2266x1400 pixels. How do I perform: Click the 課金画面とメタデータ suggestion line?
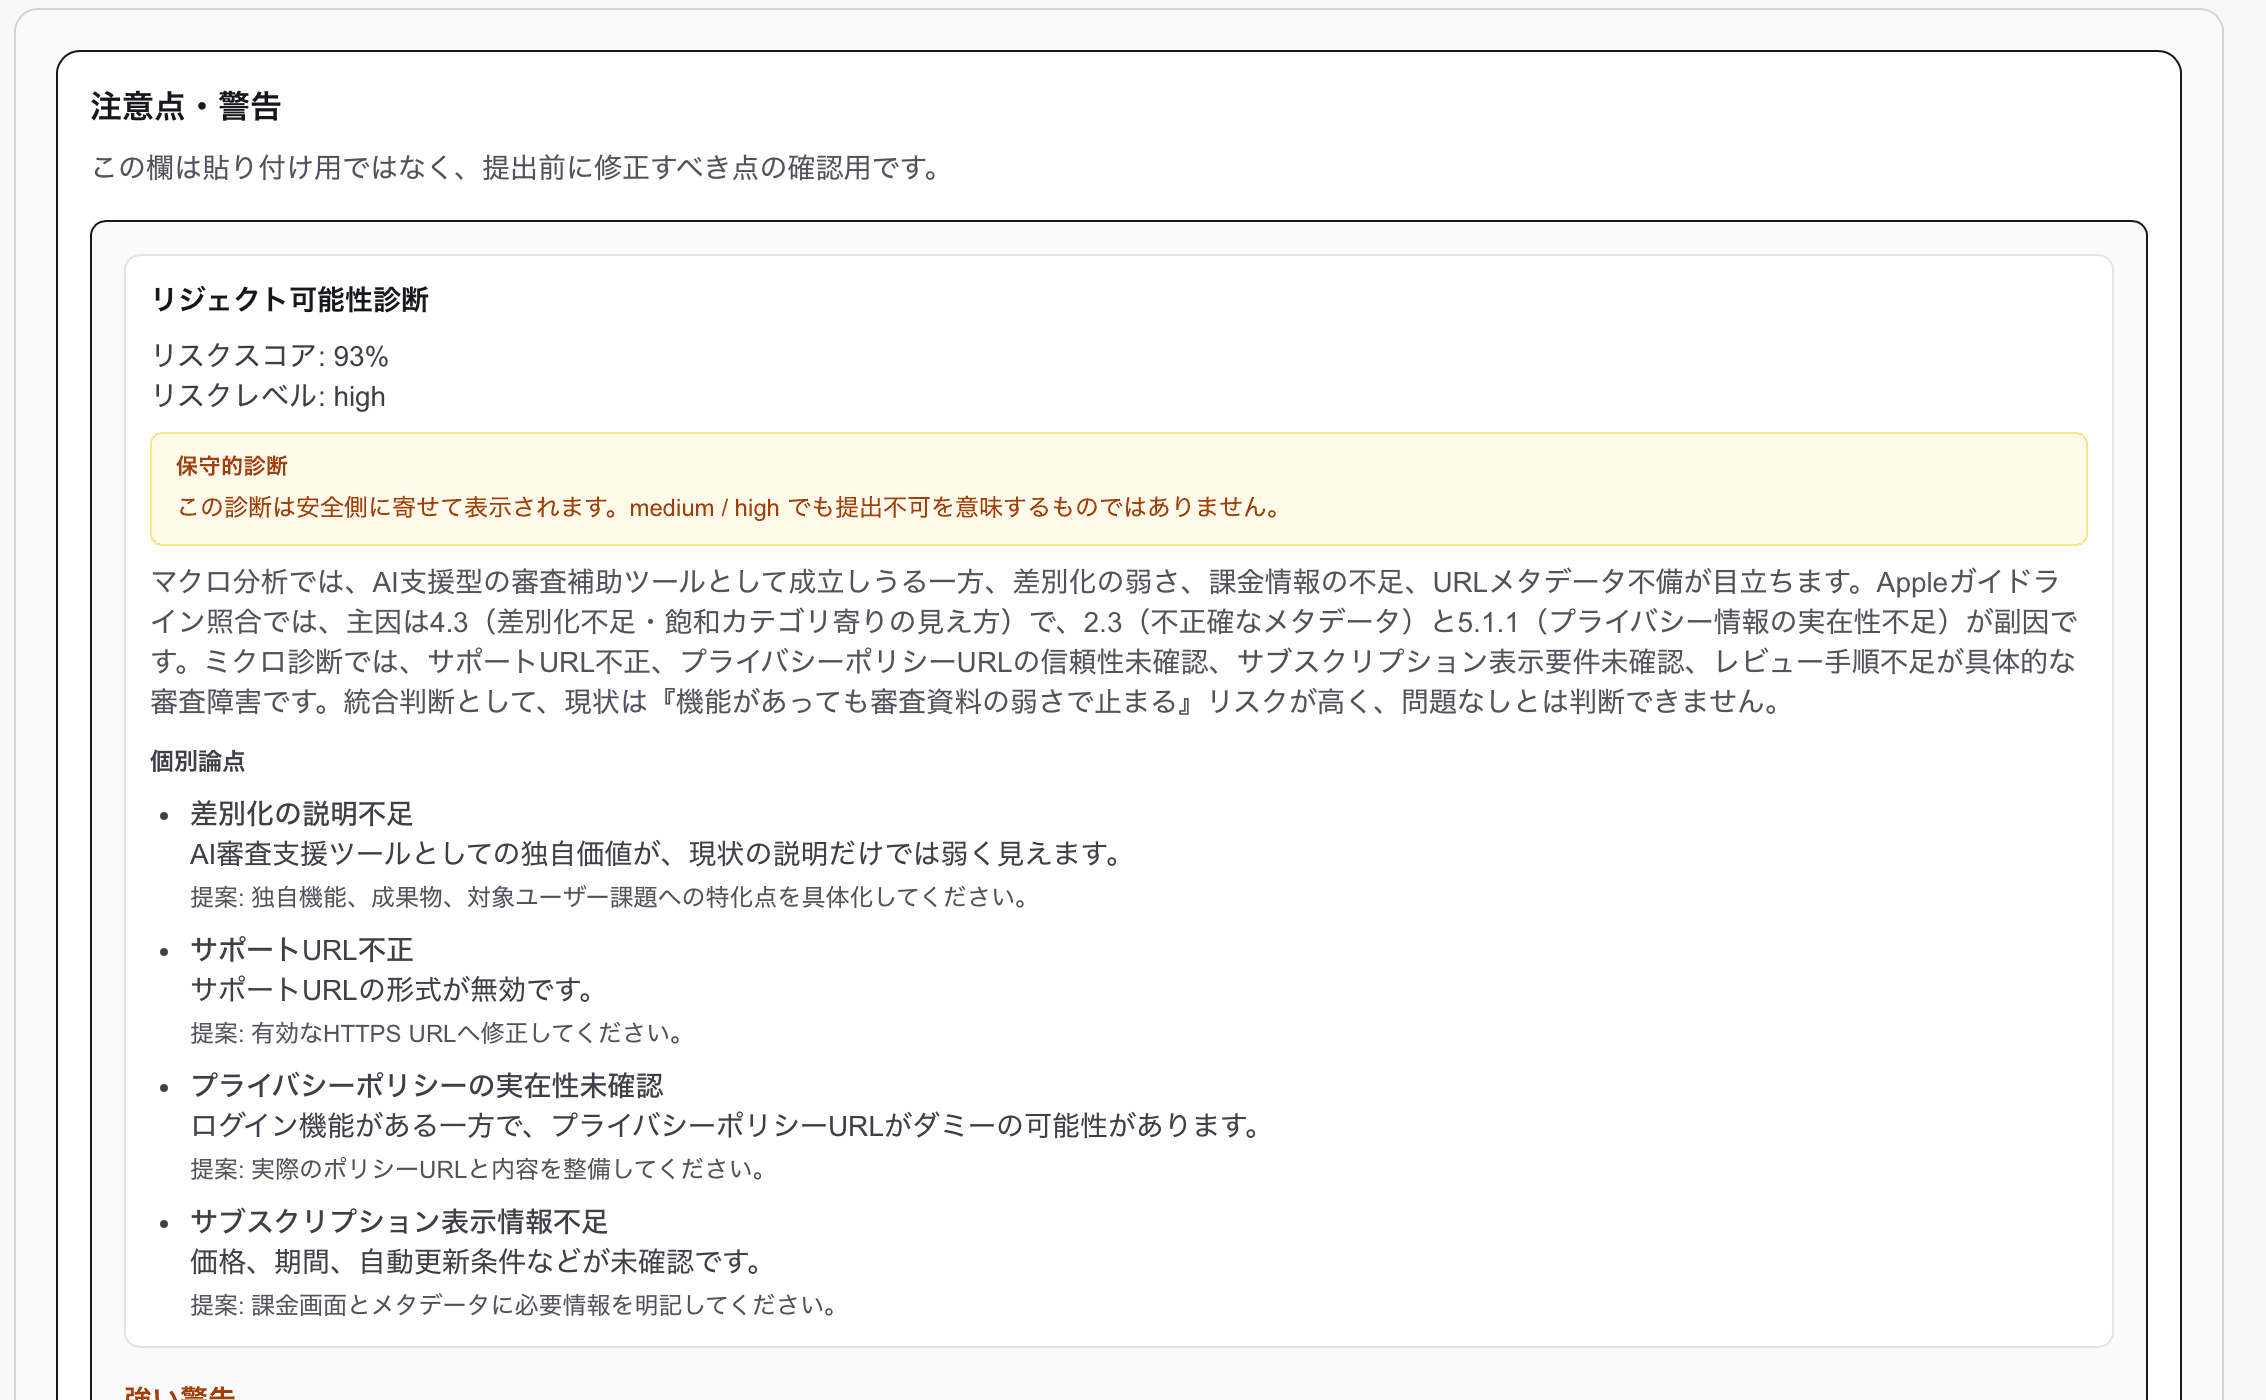[x=512, y=1305]
